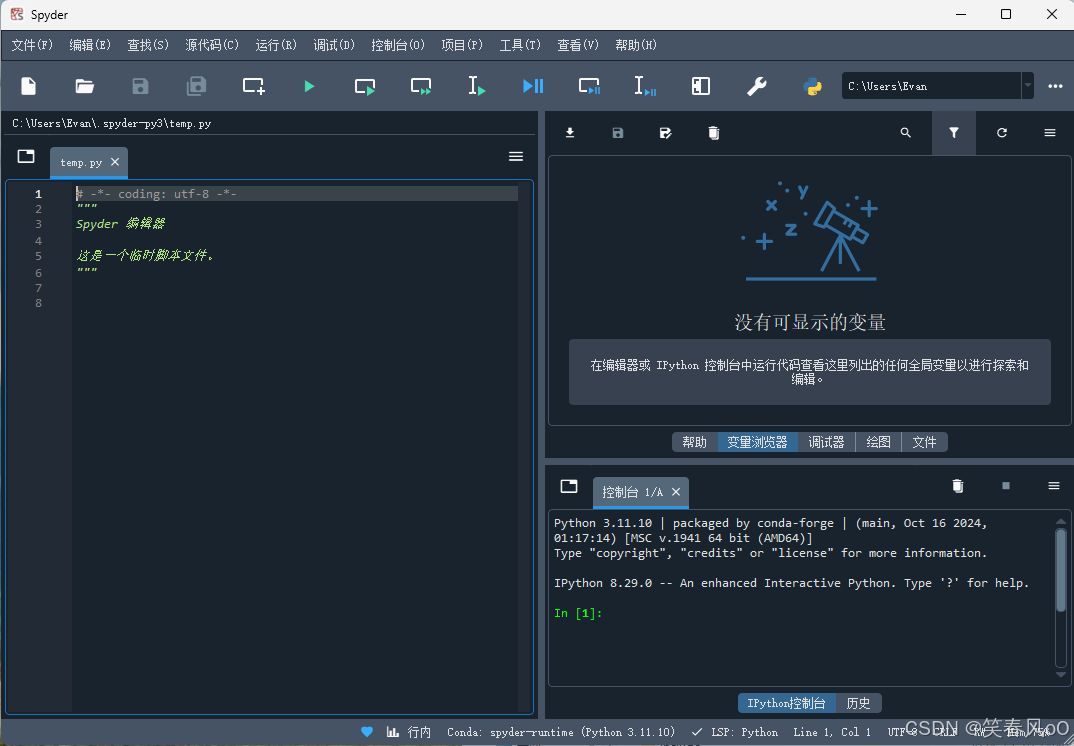Click the 行内 plots status entry

(x=409, y=732)
